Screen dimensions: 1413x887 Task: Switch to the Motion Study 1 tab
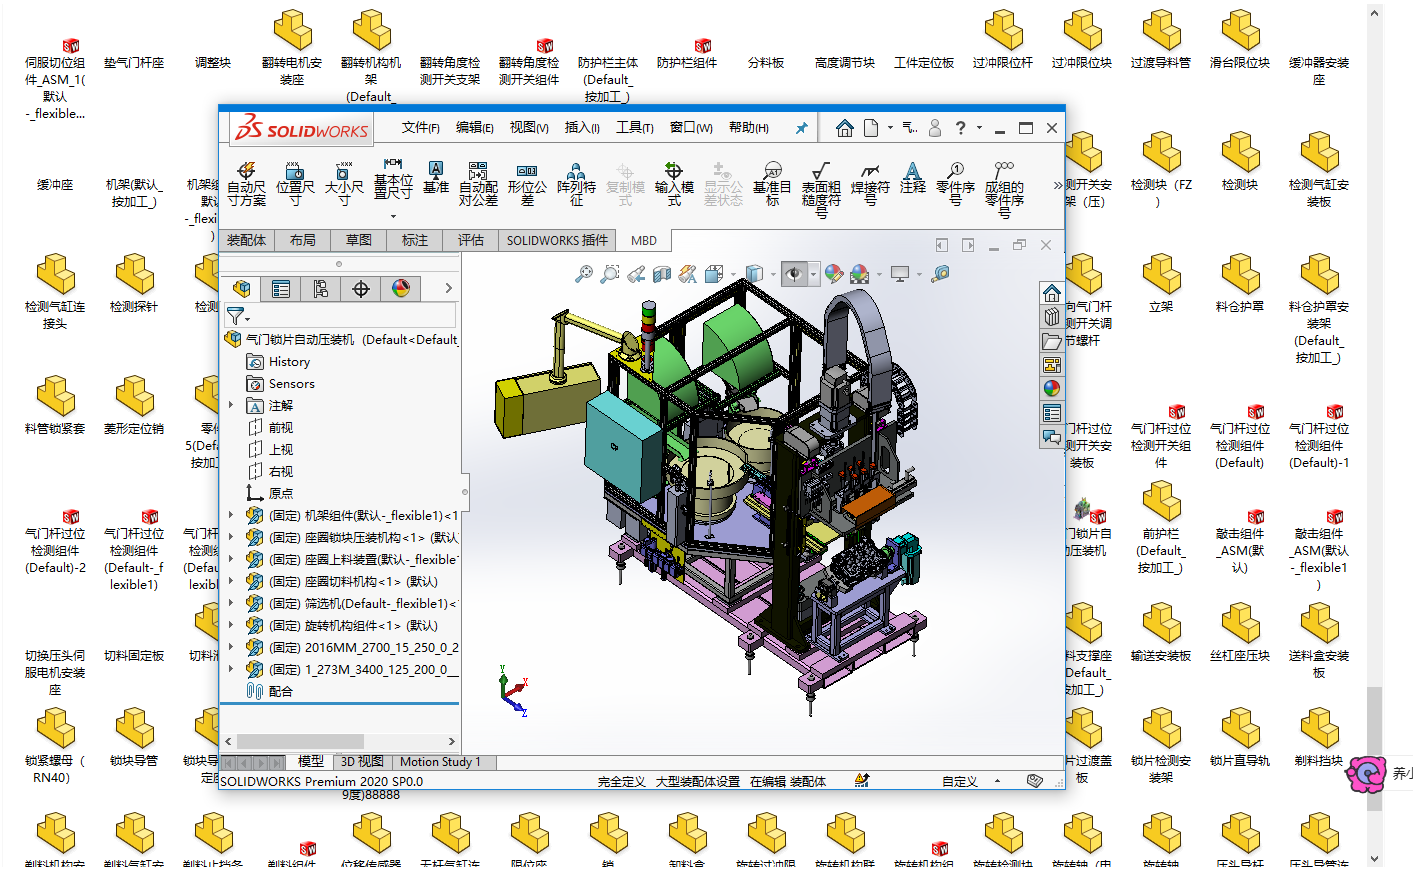(x=440, y=762)
